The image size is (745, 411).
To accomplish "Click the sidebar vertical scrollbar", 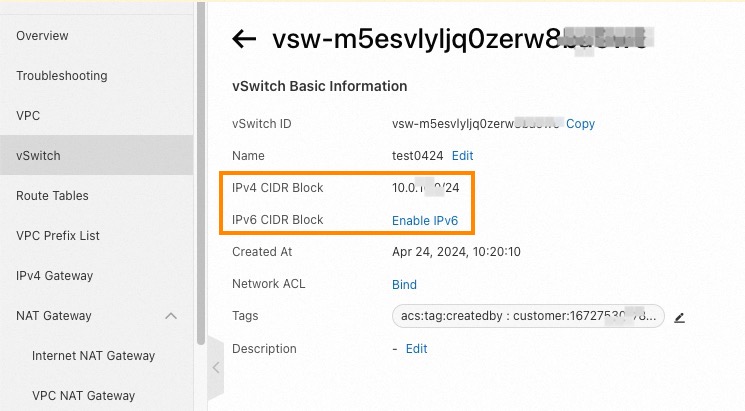I will click(x=201, y=173).
